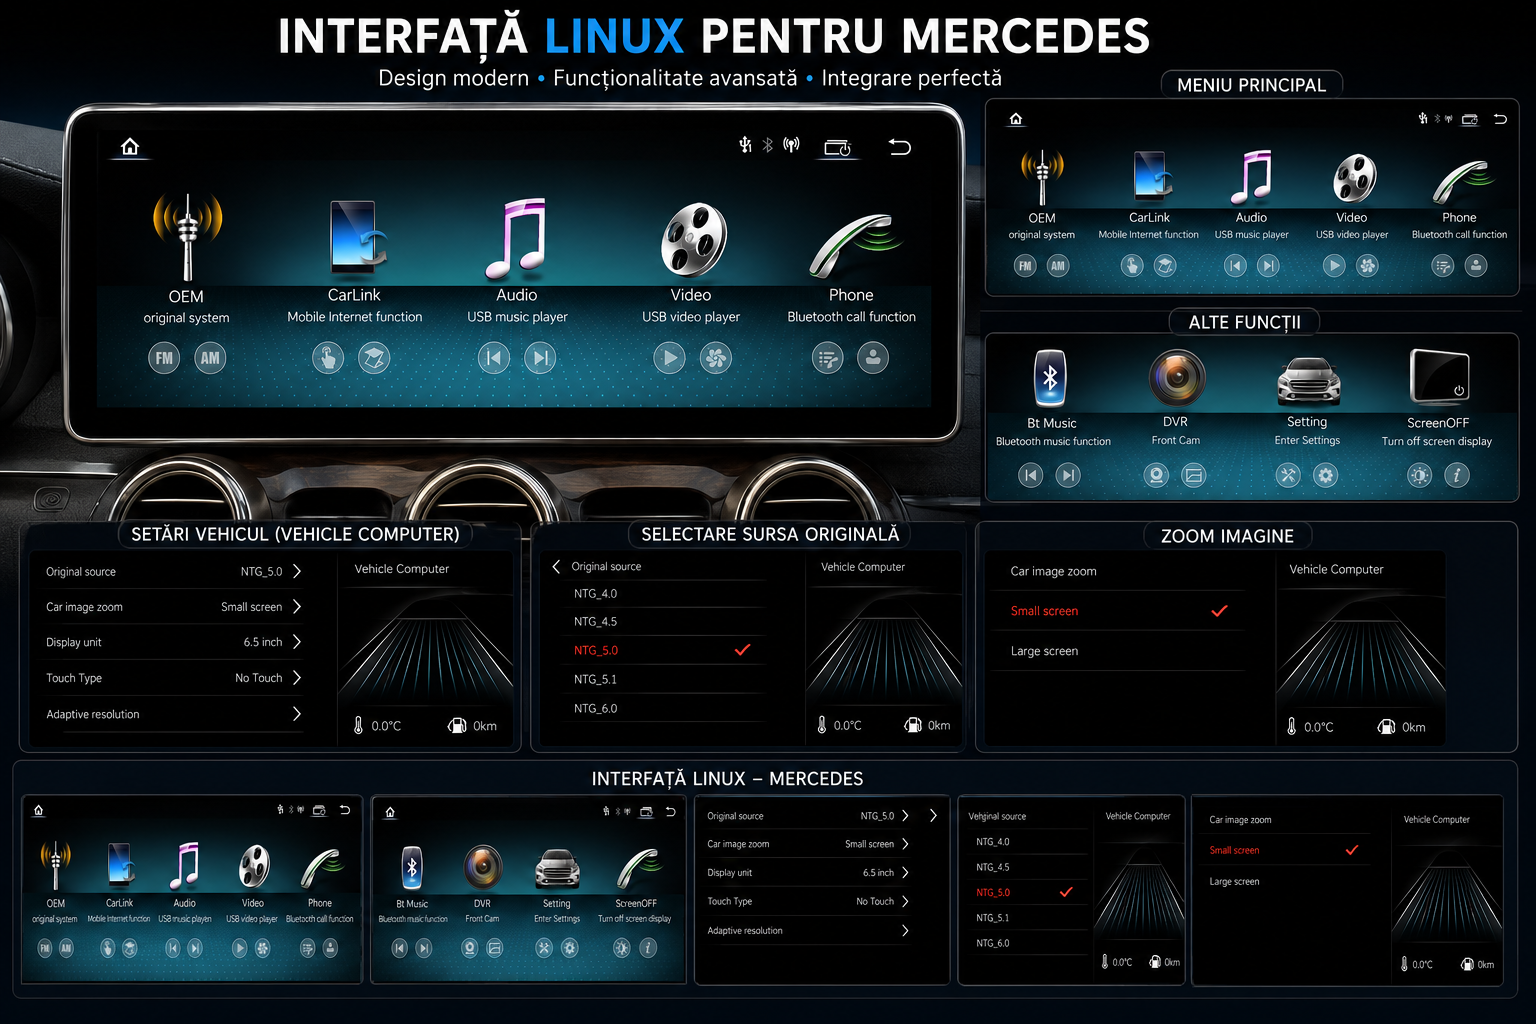The width and height of the screenshot is (1536, 1024).
Task: Expand Touch Type row in the bottom strip settings thumbnail
Action: (808, 901)
